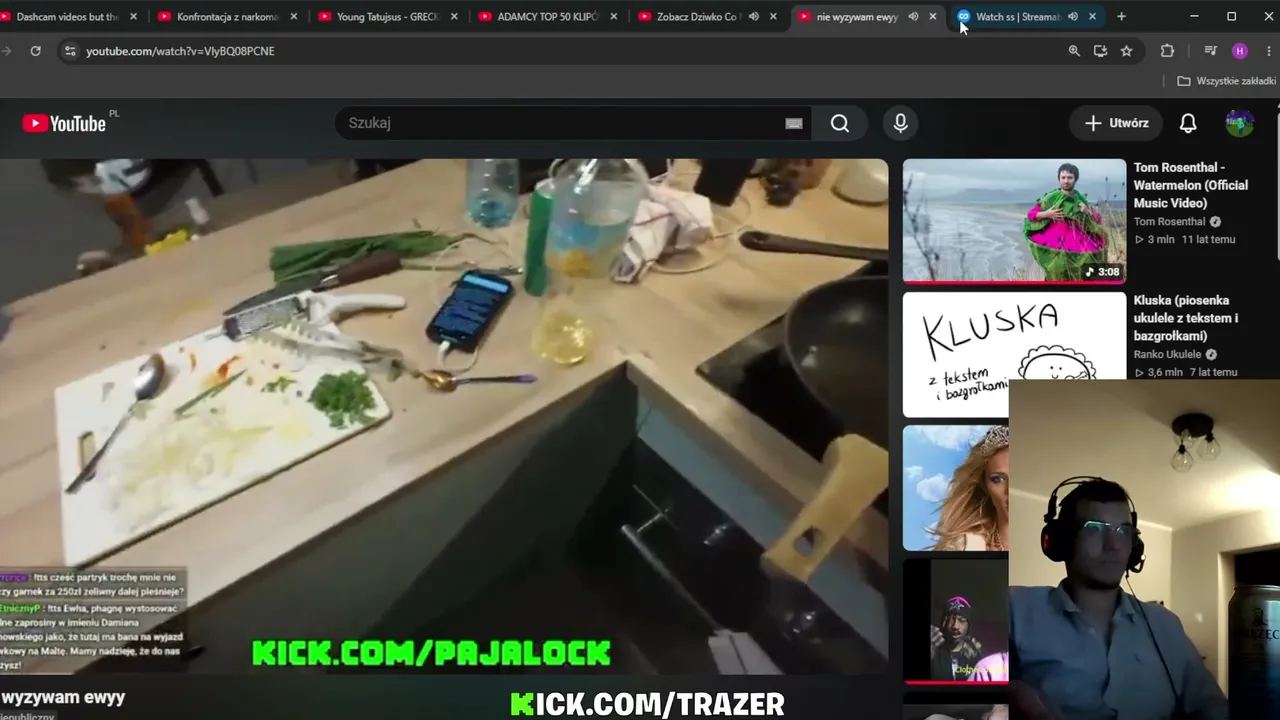
Task: Close the "Zobacz Dziwko Co" tab
Action: click(x=773, y=16)
